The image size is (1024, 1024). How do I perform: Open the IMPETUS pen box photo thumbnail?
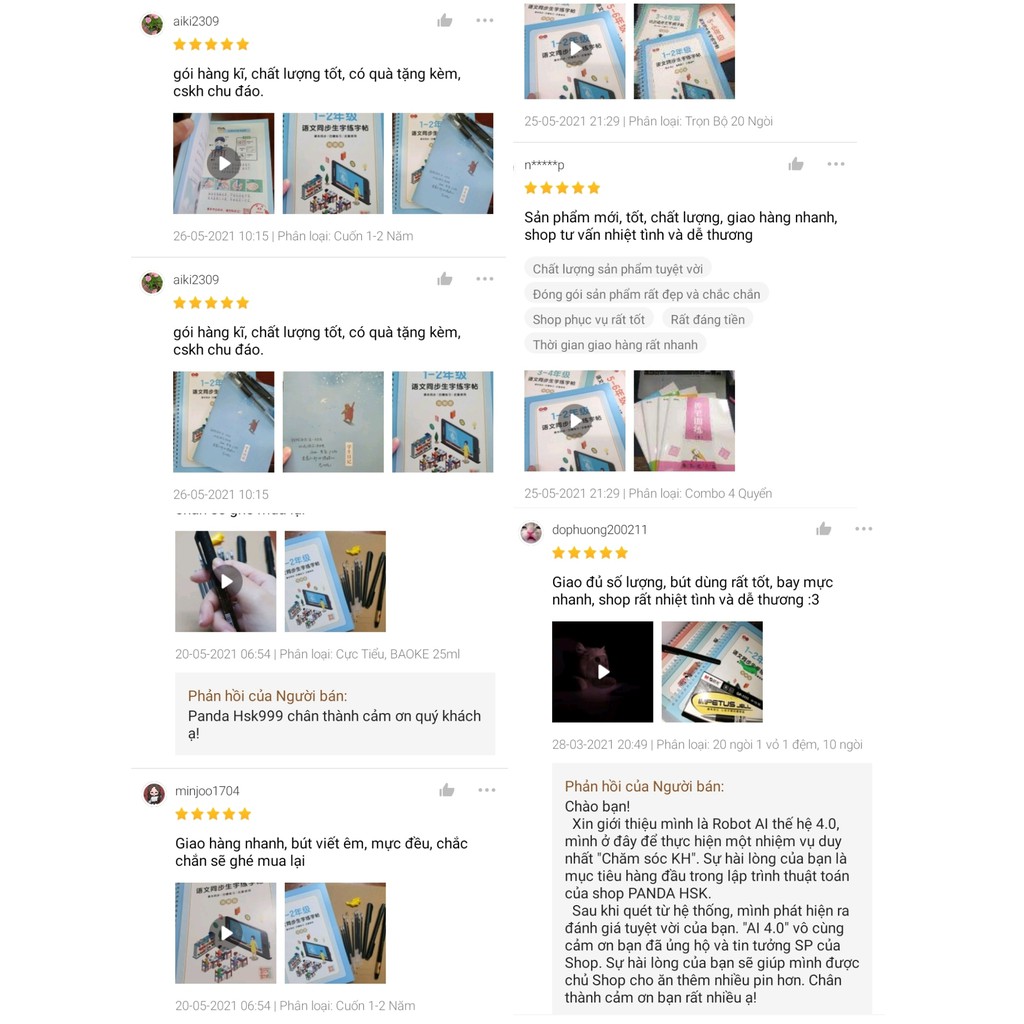712,671
